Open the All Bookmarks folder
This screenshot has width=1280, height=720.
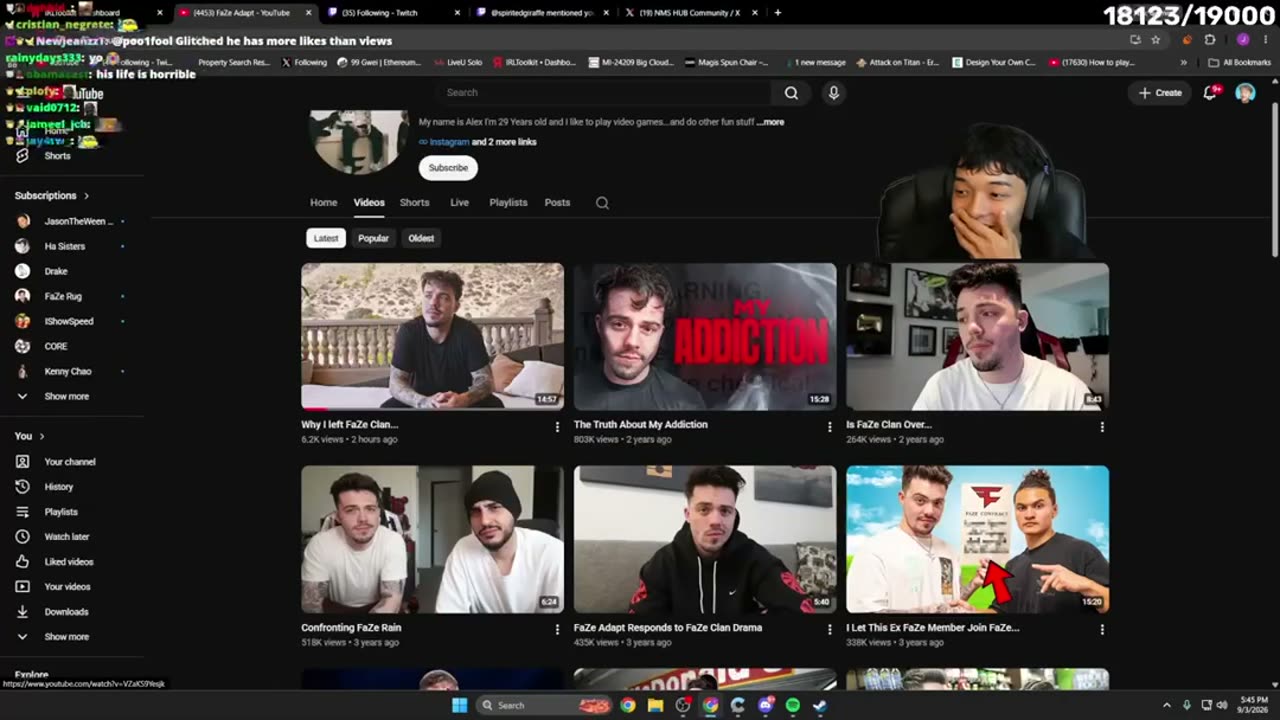coord(1240,62)
